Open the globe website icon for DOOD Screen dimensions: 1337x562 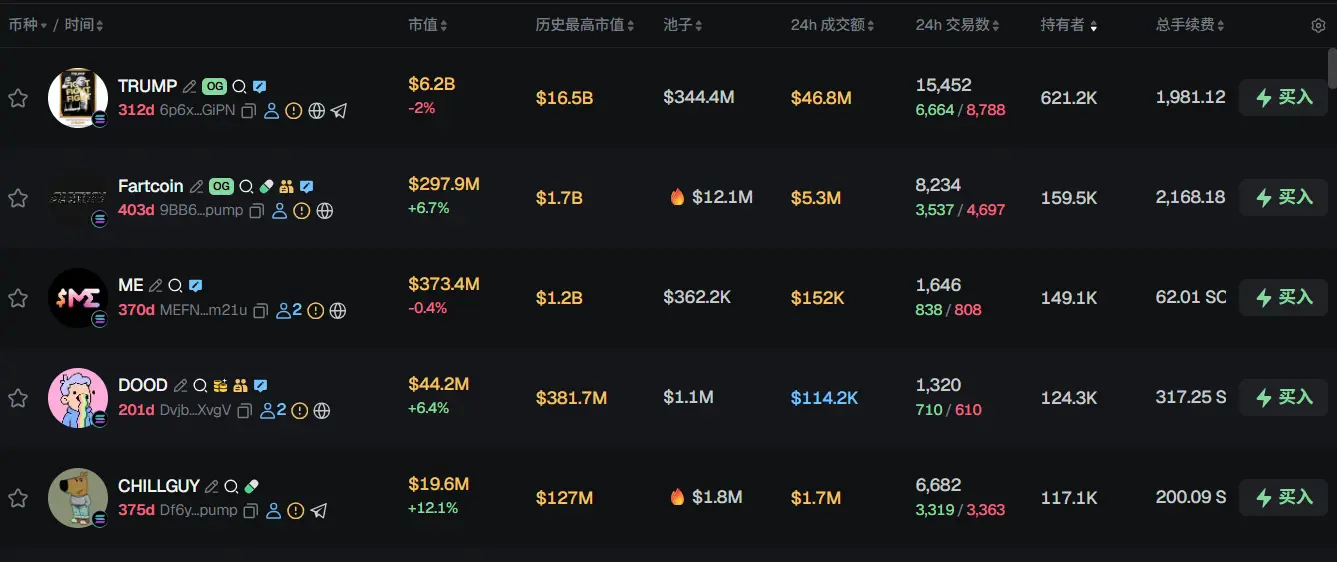pos(322,411)
